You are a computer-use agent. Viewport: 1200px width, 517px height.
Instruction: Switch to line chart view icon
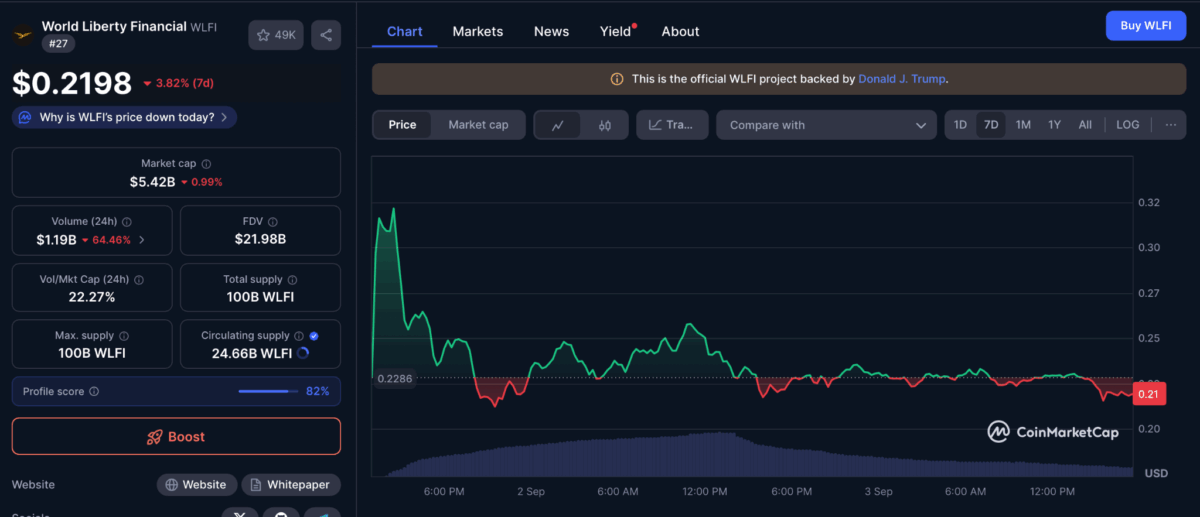[558, 125]
